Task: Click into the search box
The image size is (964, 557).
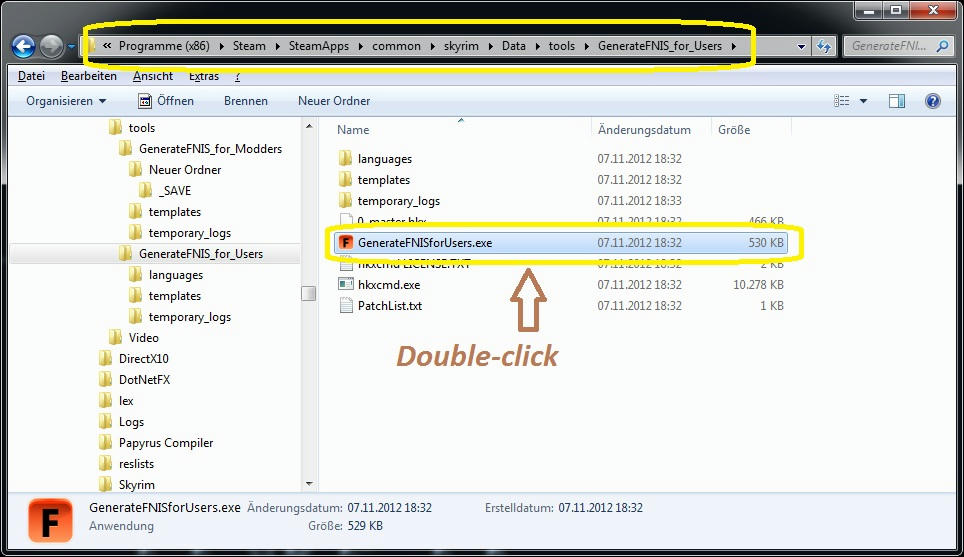Action: [x=888, y=46]
